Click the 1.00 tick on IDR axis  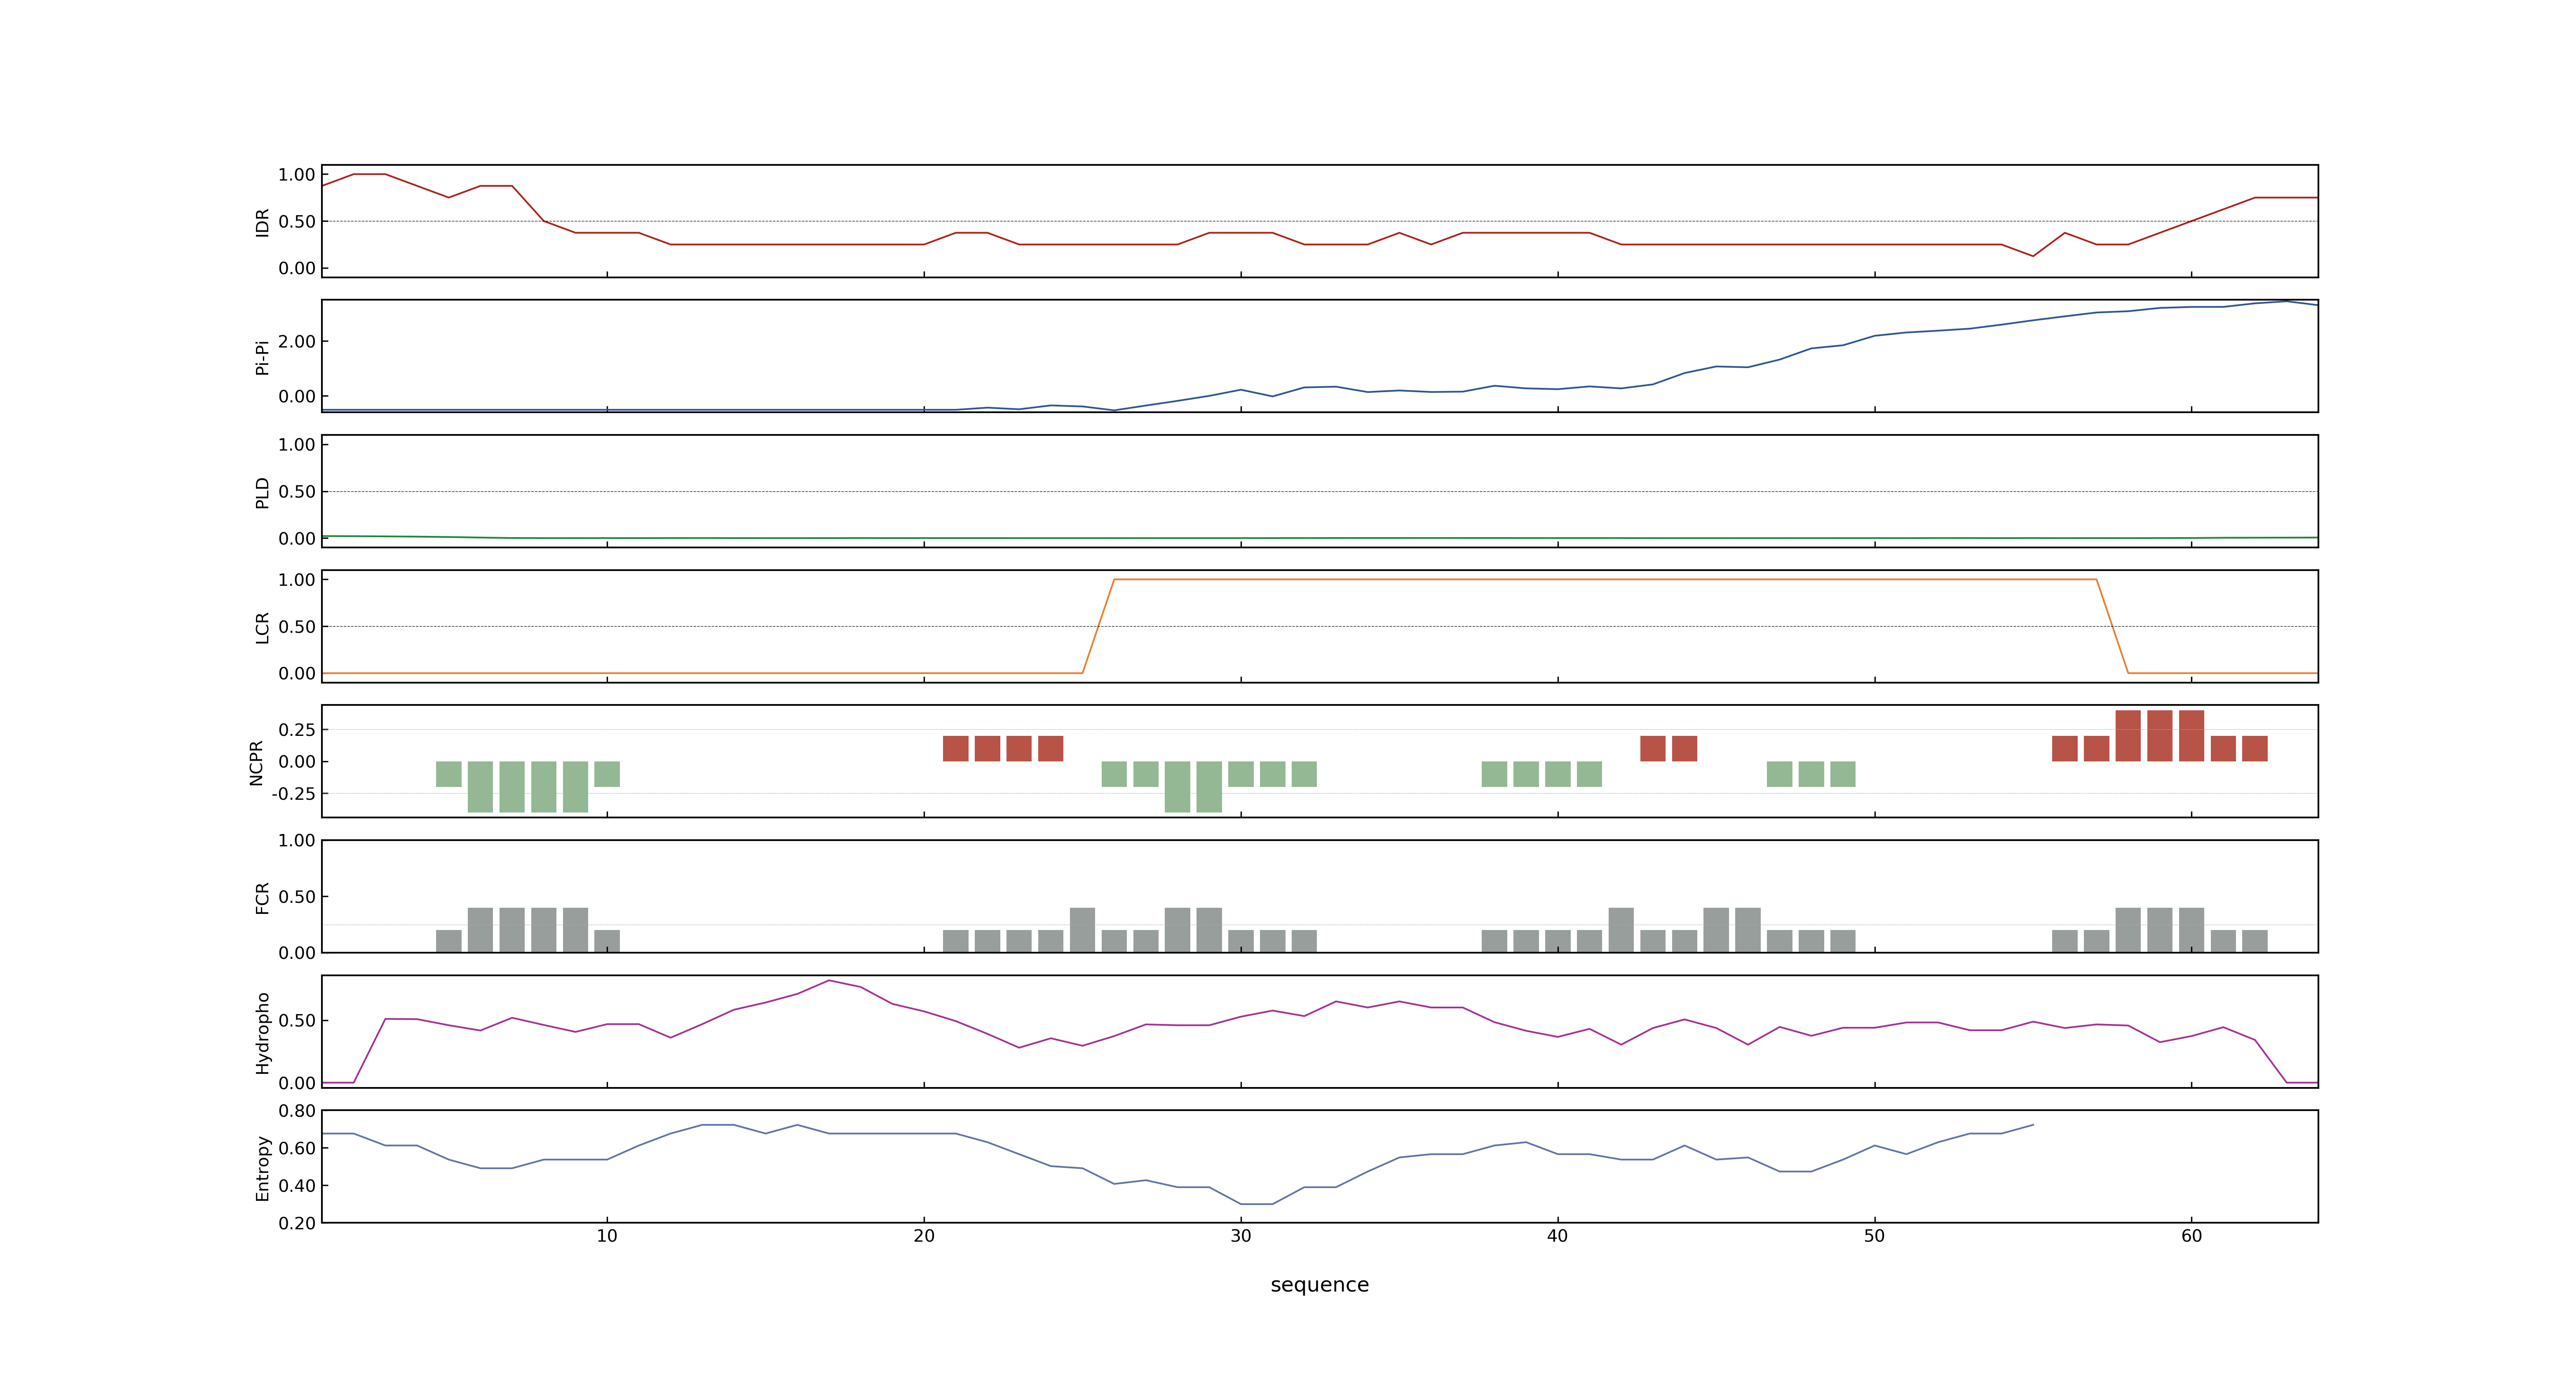point(297,175)
